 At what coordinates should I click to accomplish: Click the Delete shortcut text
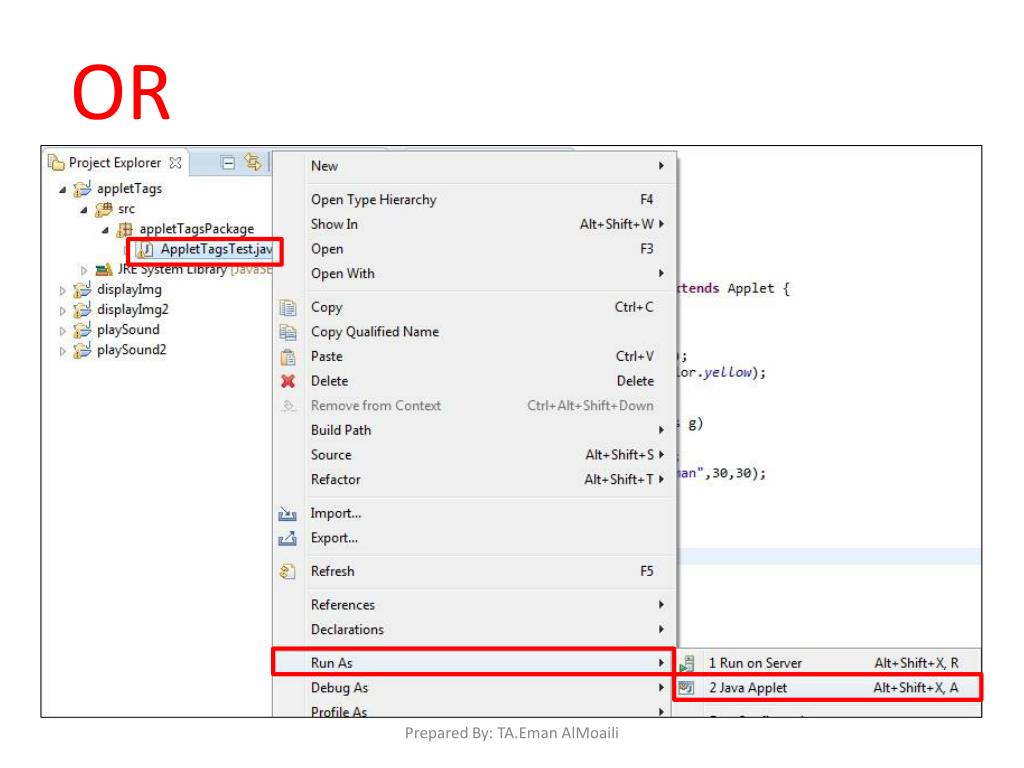click(635, 381)
